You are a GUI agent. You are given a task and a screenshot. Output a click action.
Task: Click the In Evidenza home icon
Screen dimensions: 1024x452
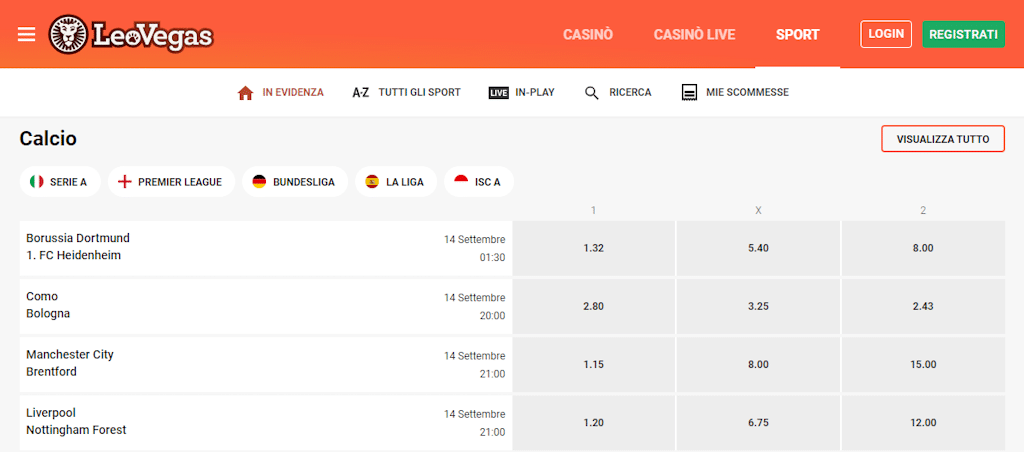click(x=245, y=92)
